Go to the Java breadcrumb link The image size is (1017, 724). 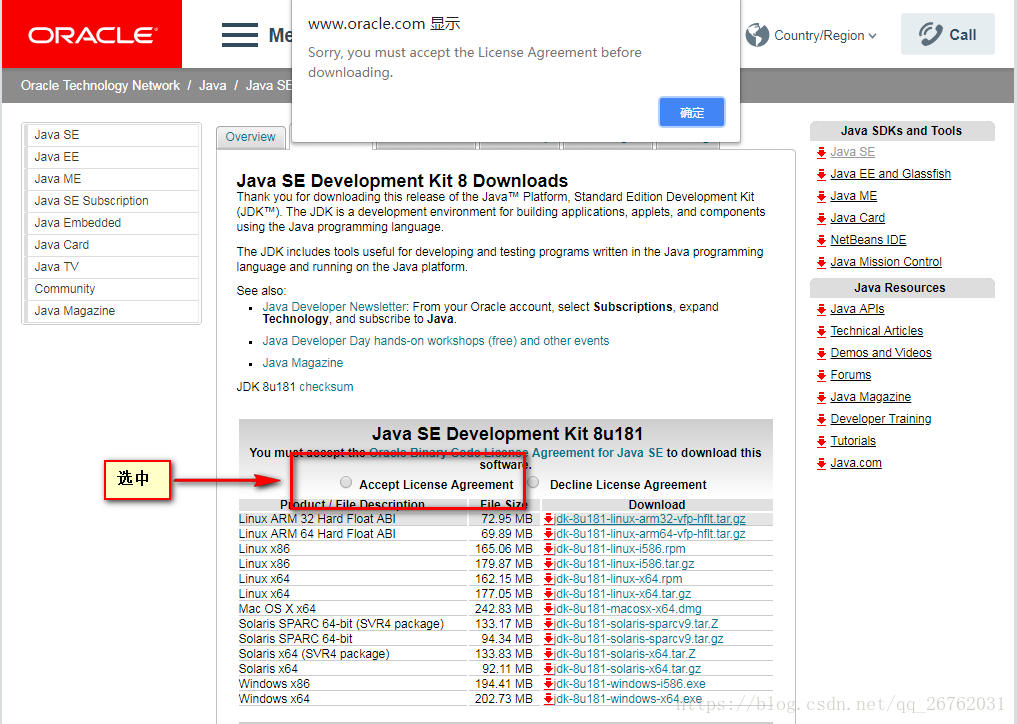213,86
